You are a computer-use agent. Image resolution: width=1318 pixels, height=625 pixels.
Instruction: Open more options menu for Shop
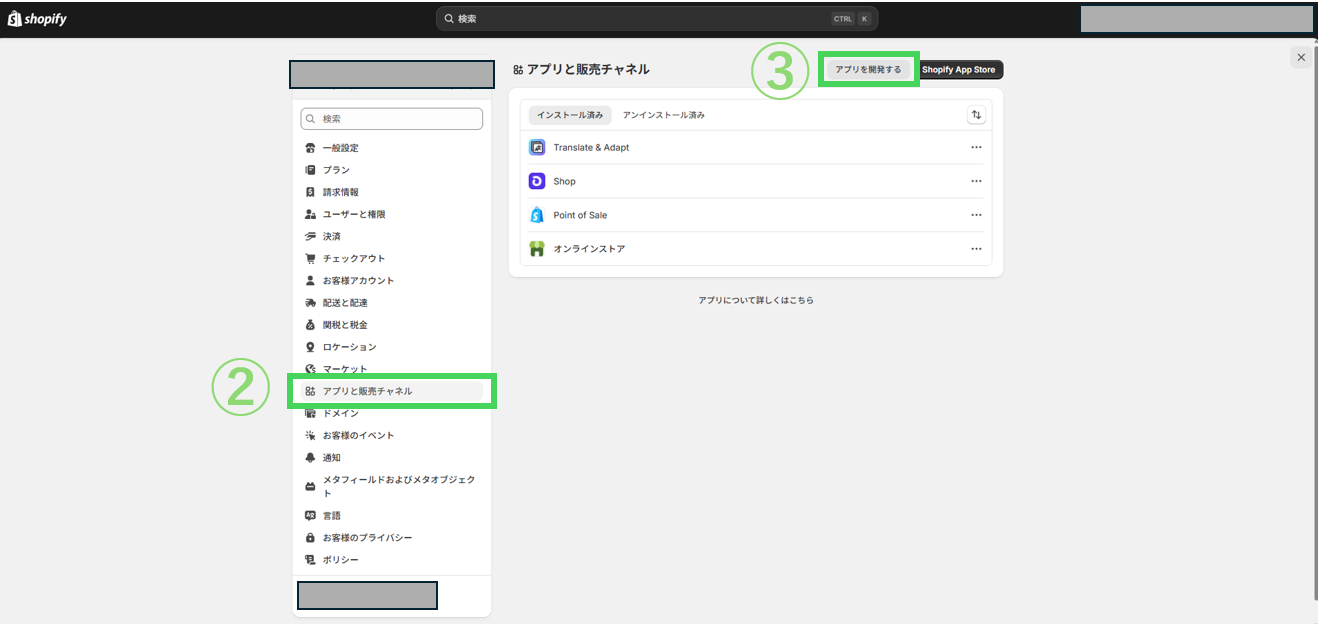[x=976, y=181]
